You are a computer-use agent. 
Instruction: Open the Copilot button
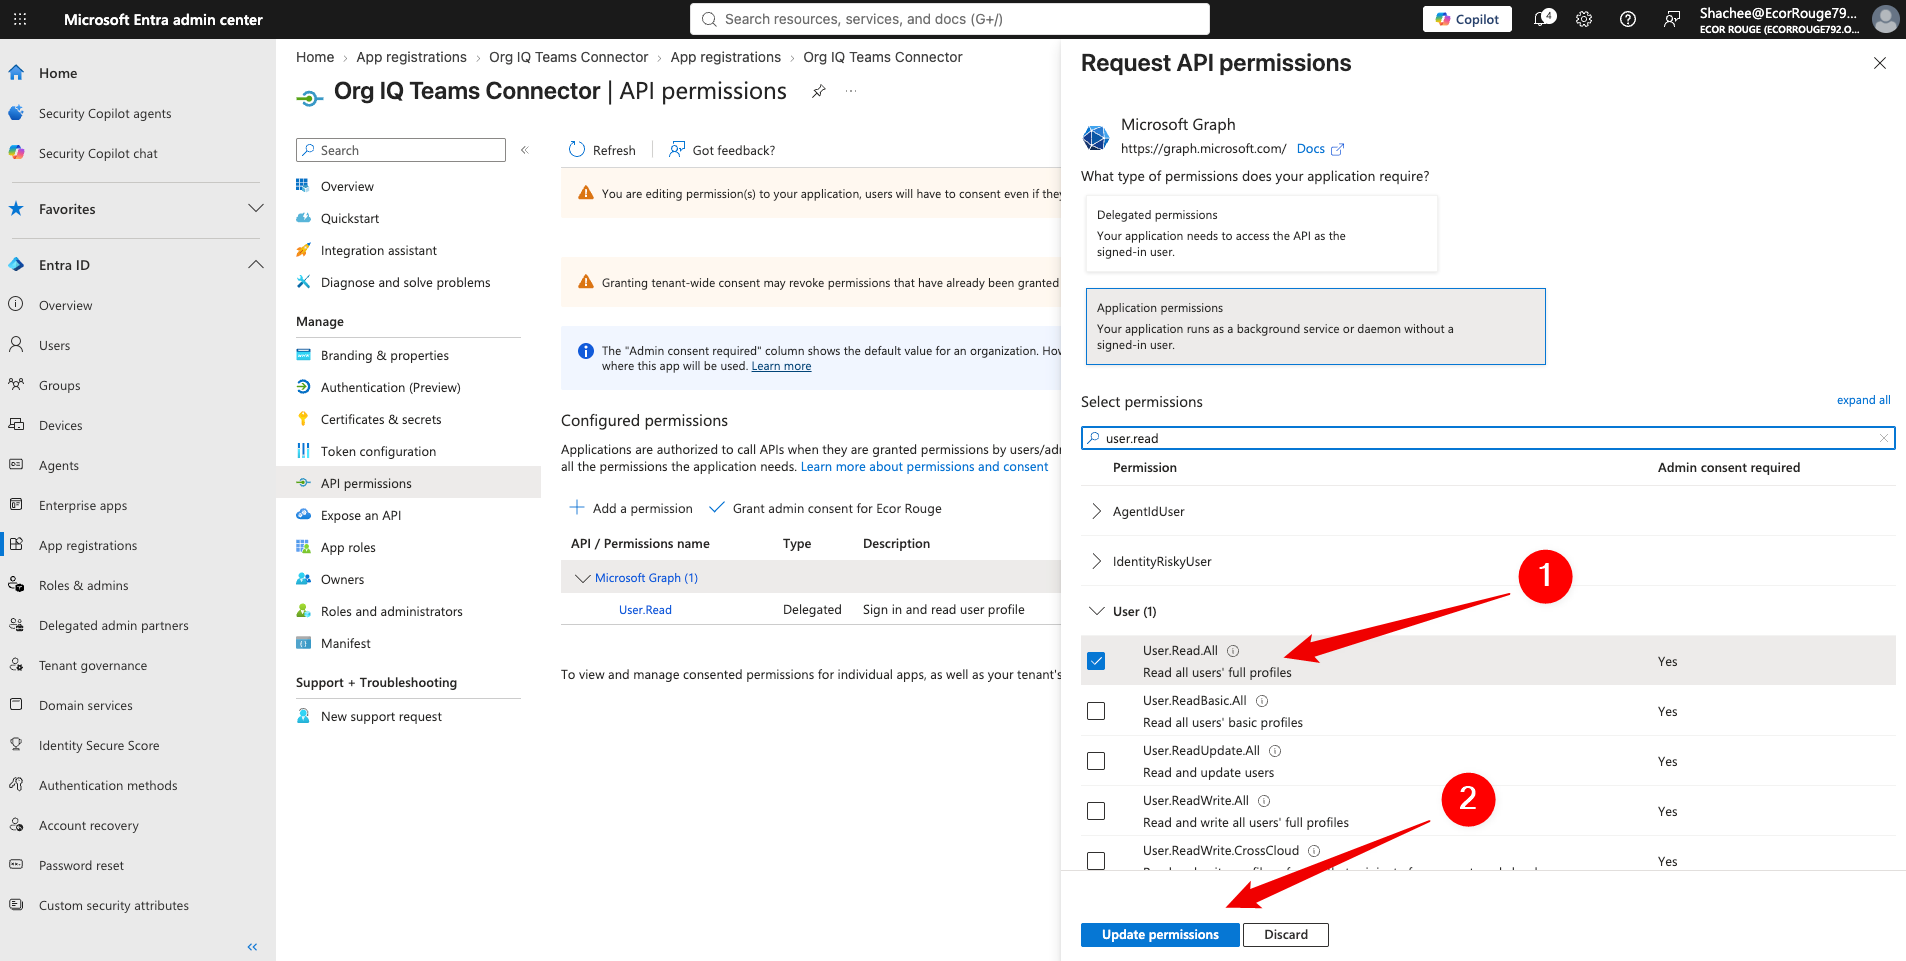click(1467, 19)
